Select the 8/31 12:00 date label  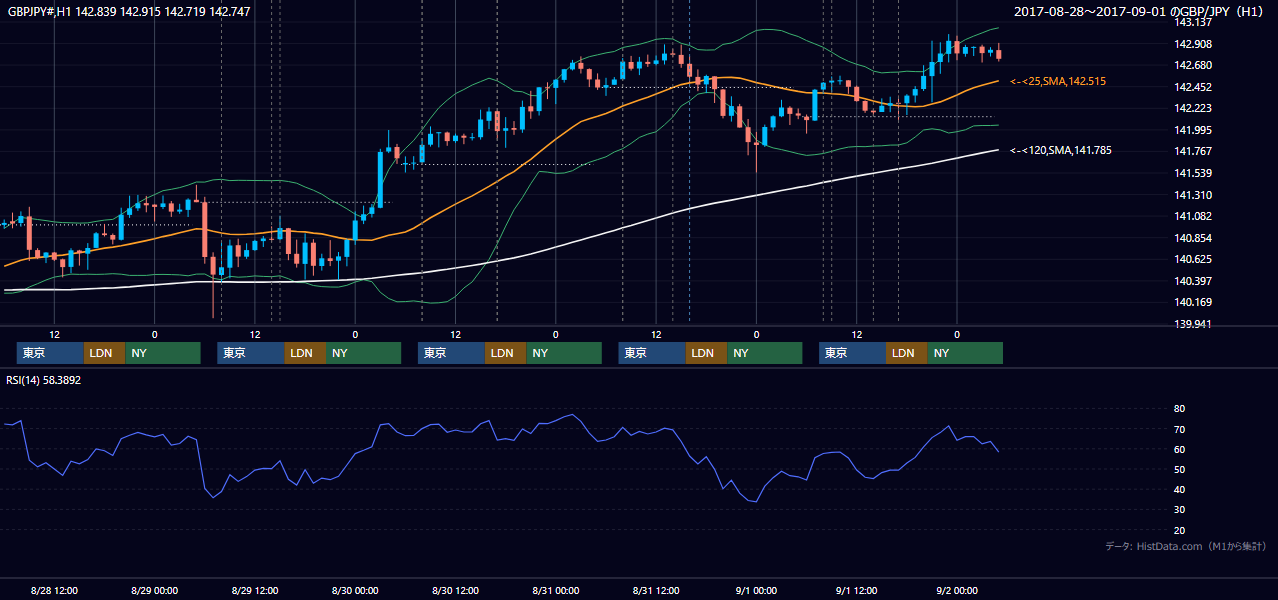656,591
